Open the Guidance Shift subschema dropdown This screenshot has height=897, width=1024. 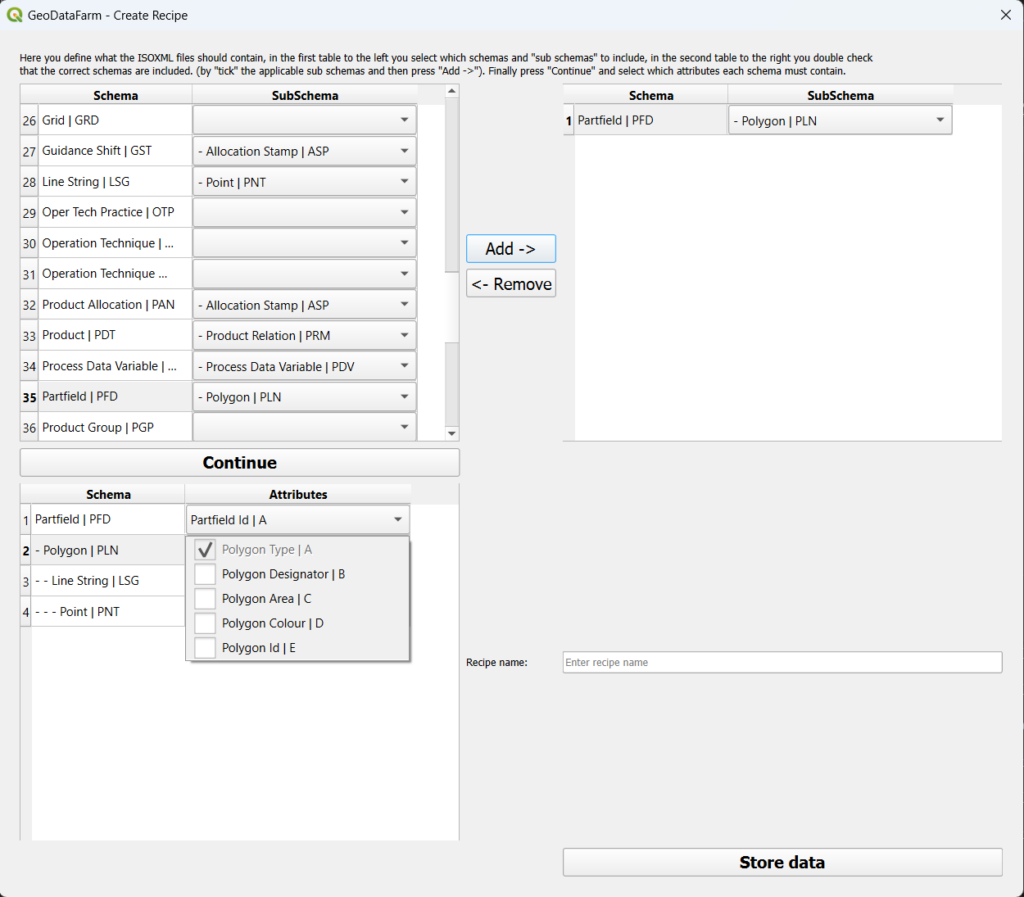click(x=404, y=151)
